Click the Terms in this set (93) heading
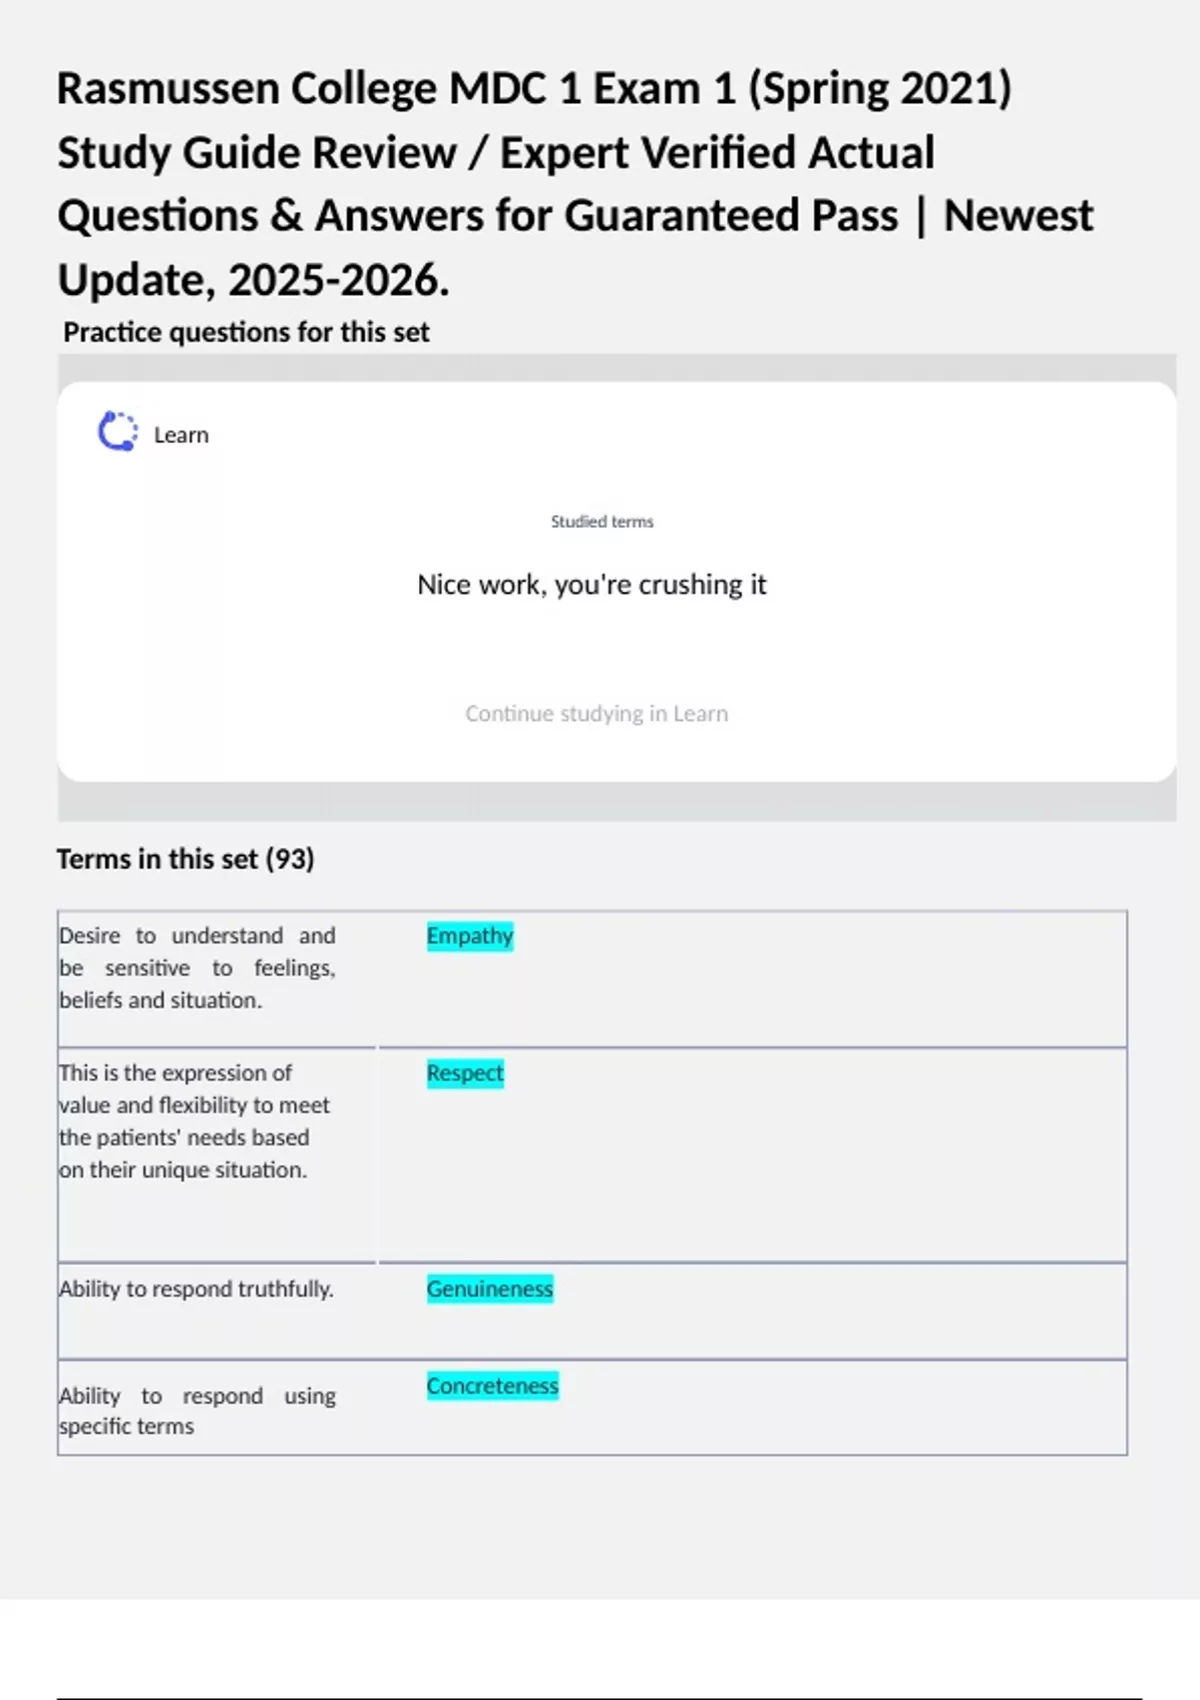 click(185, 859)
